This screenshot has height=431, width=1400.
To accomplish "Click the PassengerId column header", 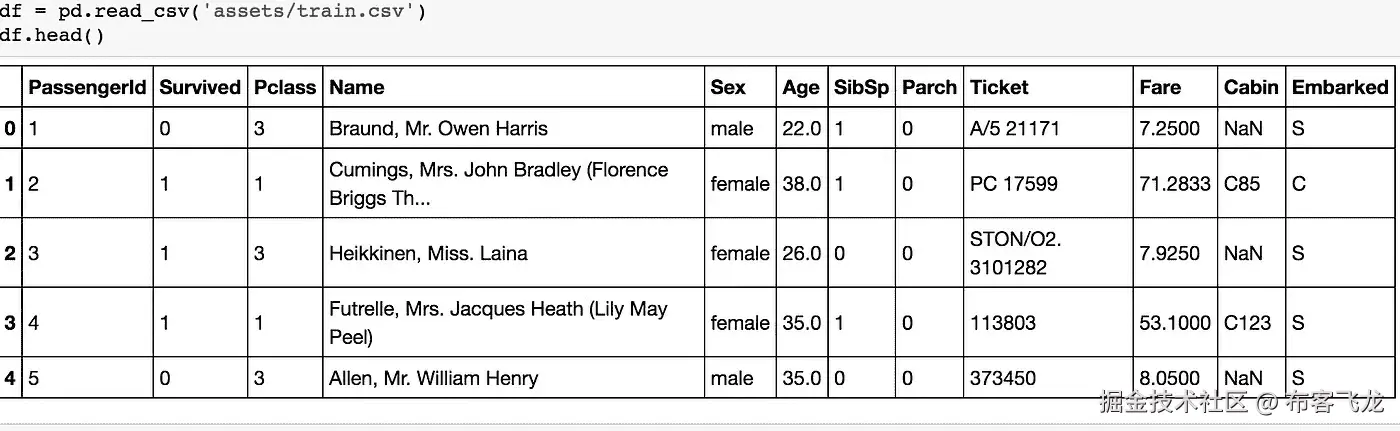I will click(x=89, y=87).
